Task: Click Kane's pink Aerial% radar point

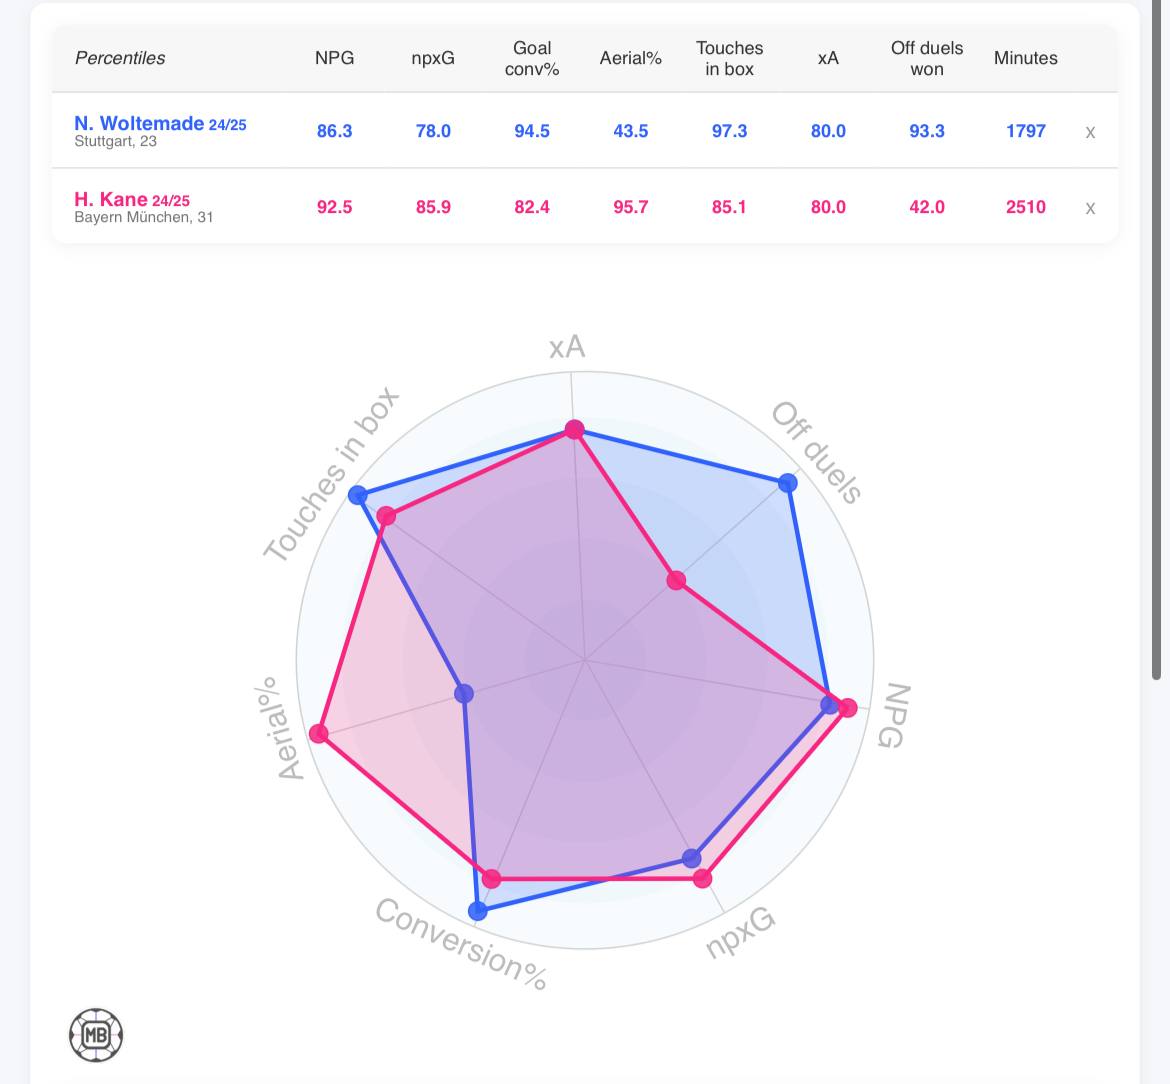Action: 319,734
